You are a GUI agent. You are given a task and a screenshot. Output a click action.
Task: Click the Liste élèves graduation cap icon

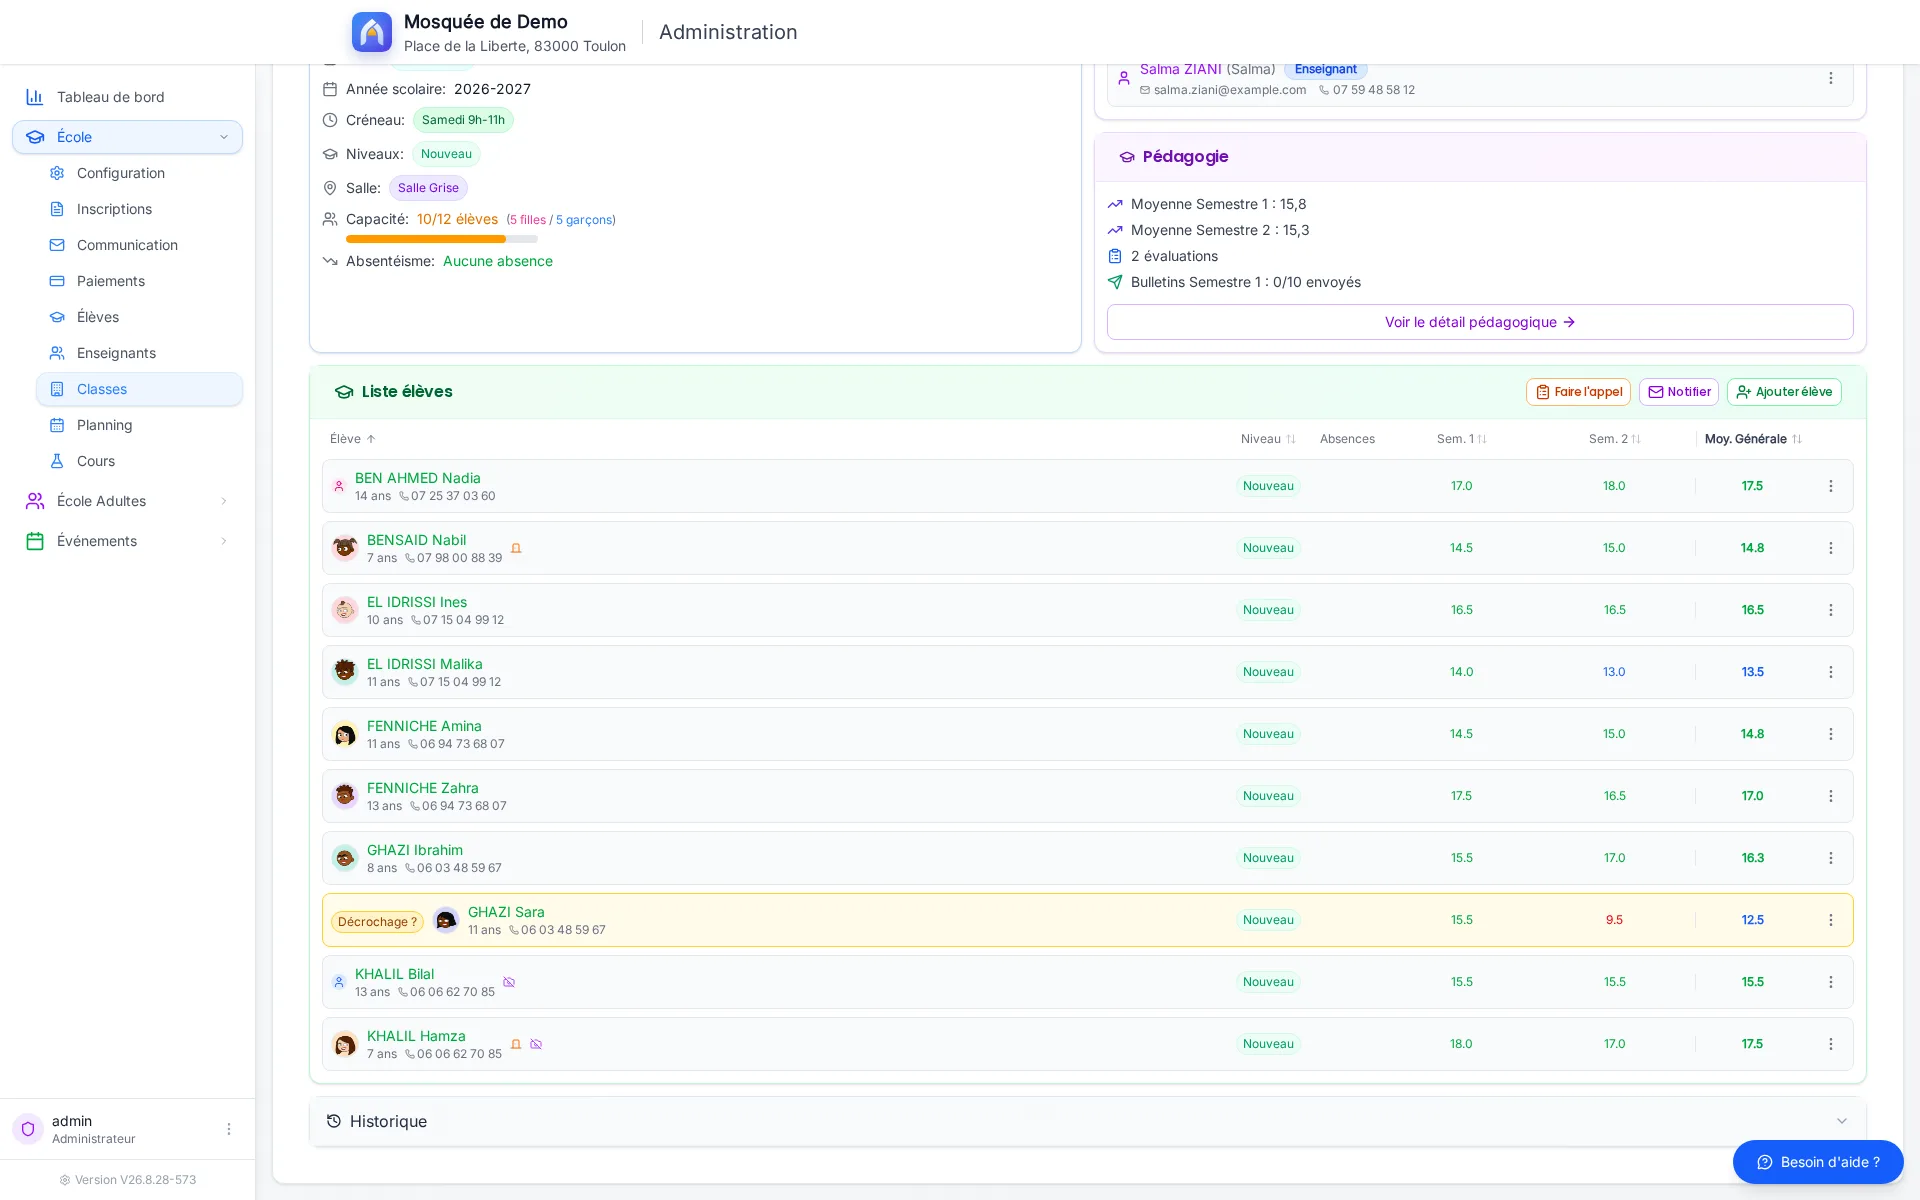pyautogui.click(x=344, y=392)
